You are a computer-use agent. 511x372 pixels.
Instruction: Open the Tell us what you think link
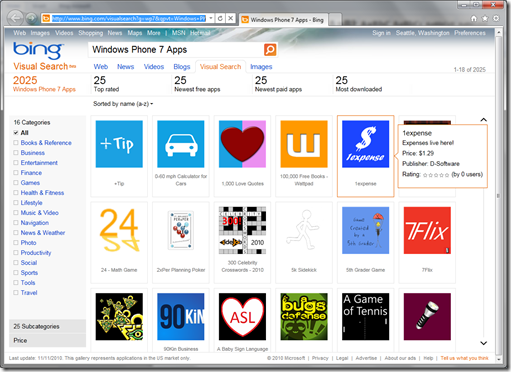tap(464, 358)
